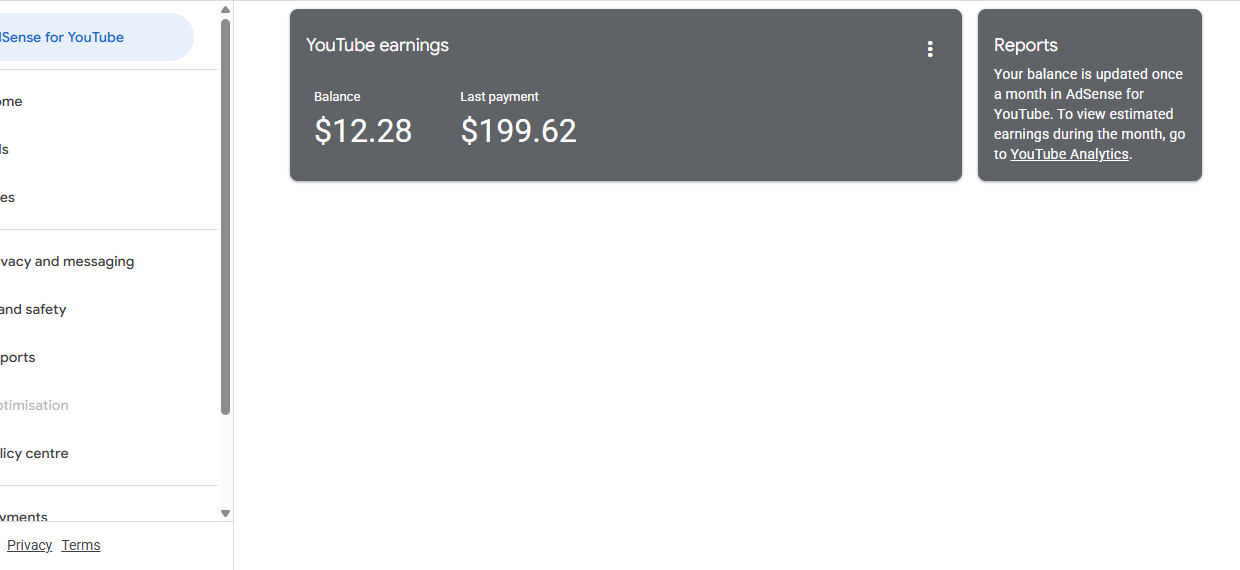Open the Sites sidebar item

(x=10, y=197)
